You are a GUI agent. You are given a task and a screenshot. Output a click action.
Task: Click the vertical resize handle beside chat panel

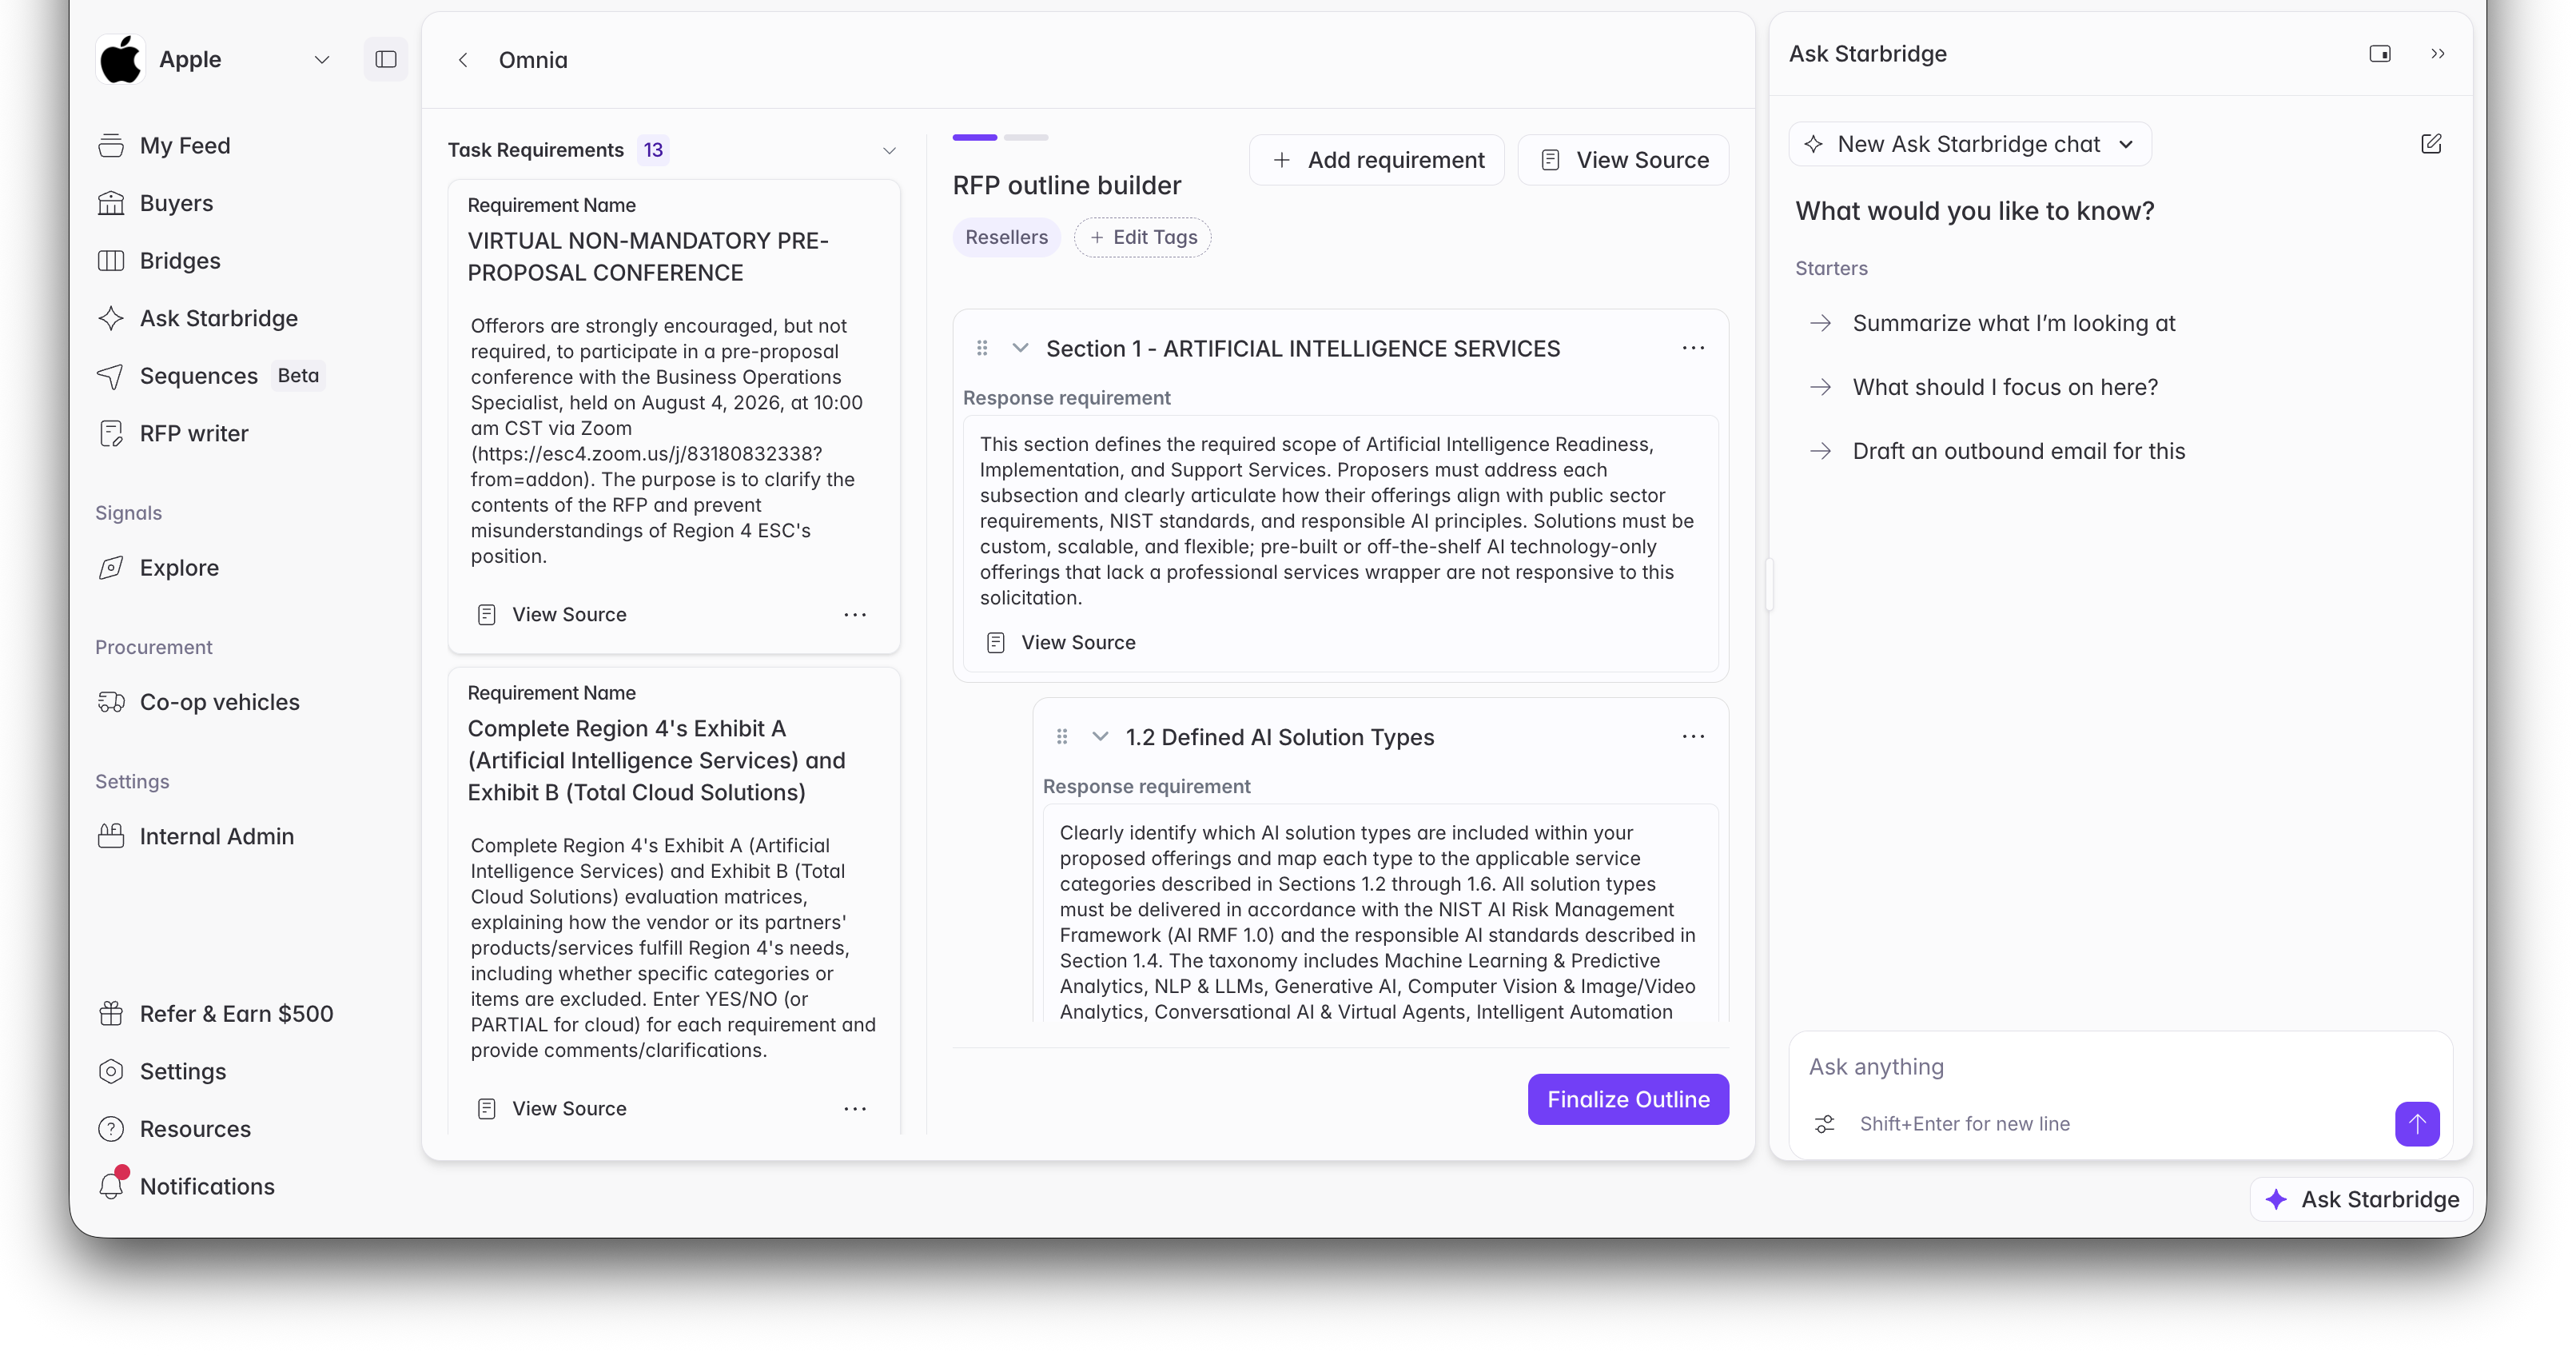pos(1769,585)
